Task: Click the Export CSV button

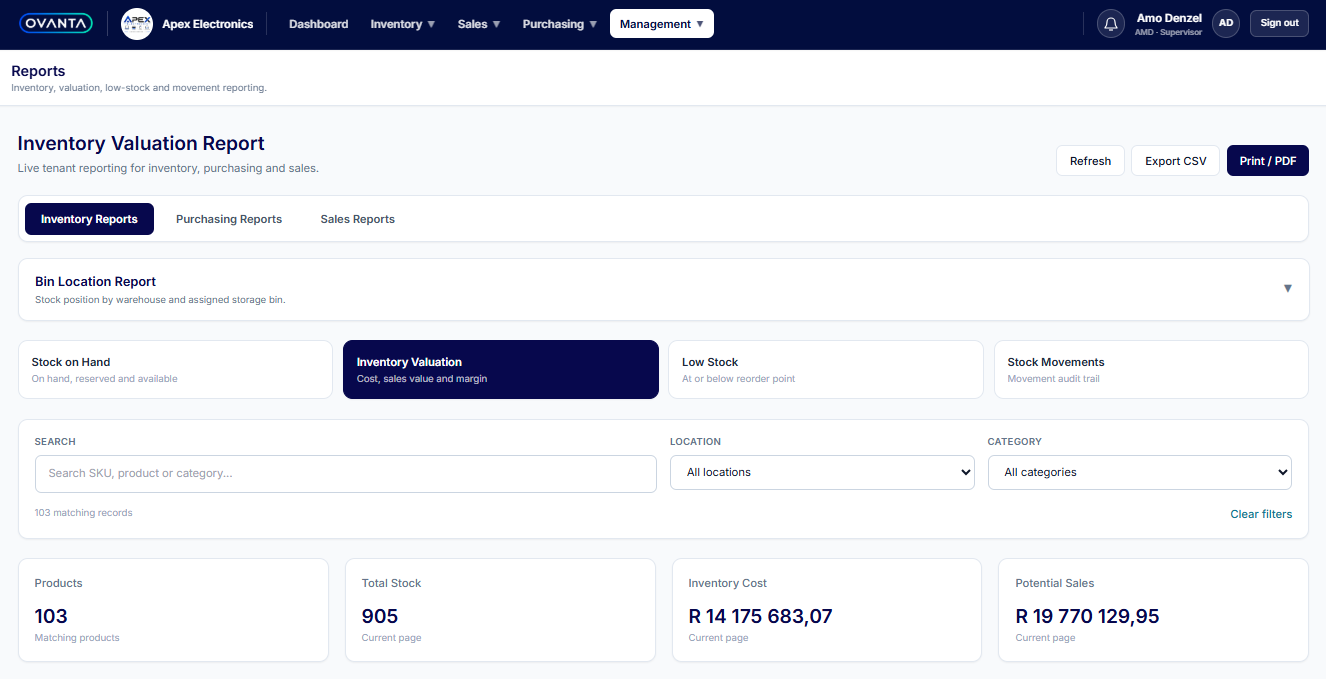Action: pos(1175,161)
